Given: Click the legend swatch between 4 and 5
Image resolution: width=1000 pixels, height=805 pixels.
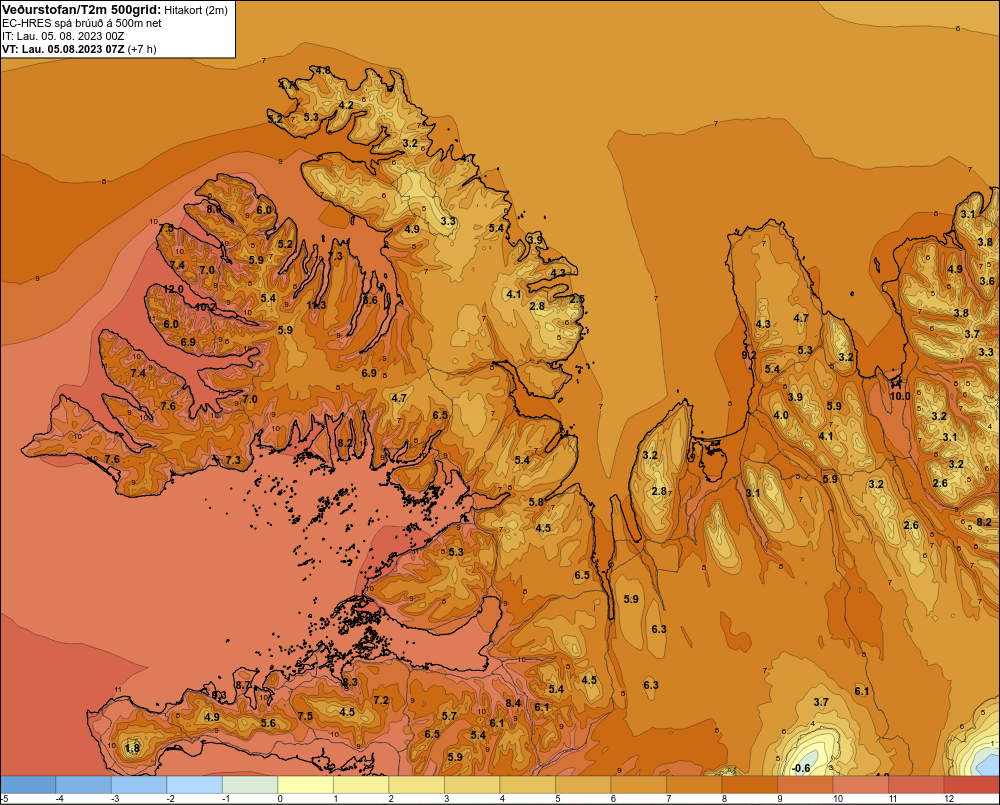Looking at the screenshot, I should pyautogui.click(x=527, y=785).
